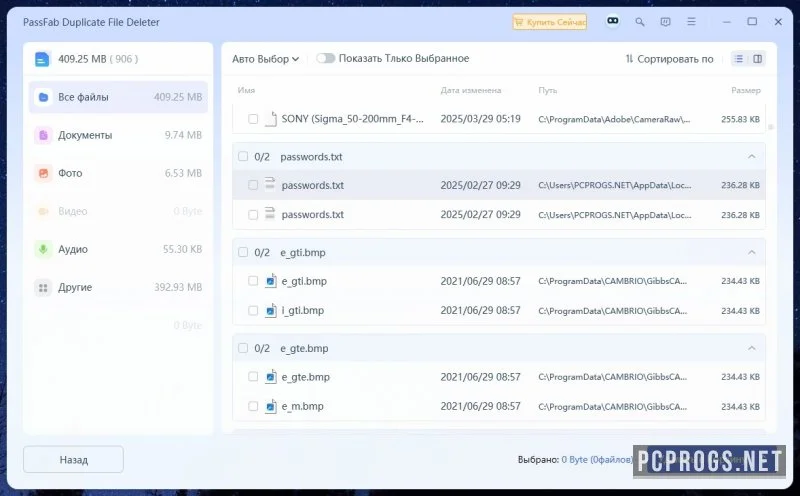Click the Назад back button
This screenshot has width=800, height=496.
click(73, 460)
